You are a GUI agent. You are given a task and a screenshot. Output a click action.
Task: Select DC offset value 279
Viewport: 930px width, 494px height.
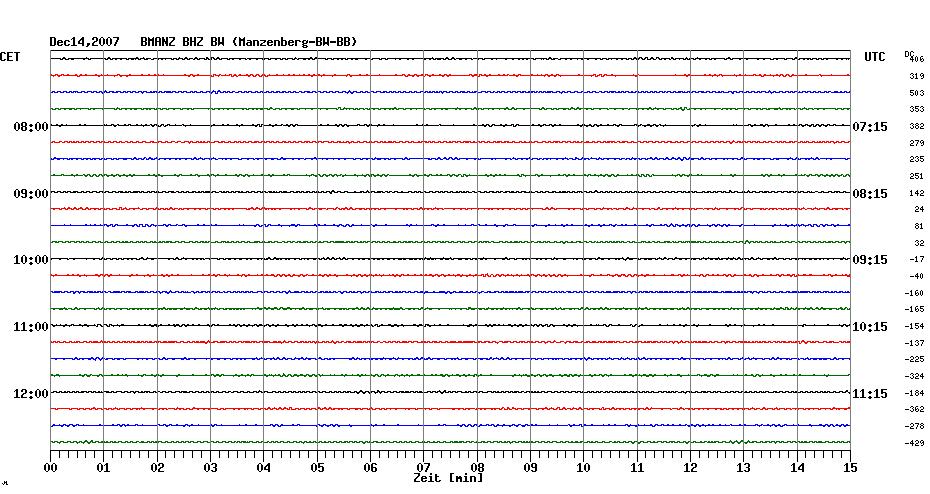[917, 144]
